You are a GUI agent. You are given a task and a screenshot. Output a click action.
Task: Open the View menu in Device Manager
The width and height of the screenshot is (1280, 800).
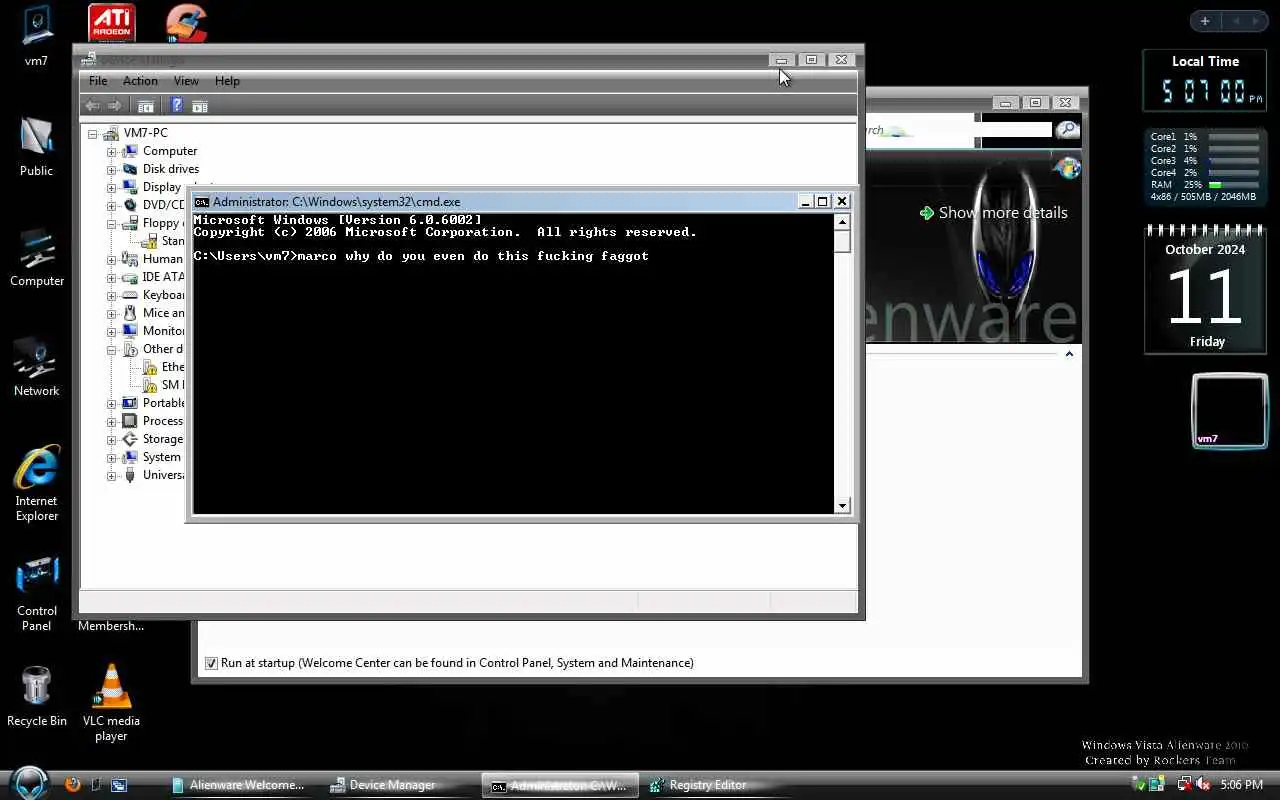pos(186,81)
